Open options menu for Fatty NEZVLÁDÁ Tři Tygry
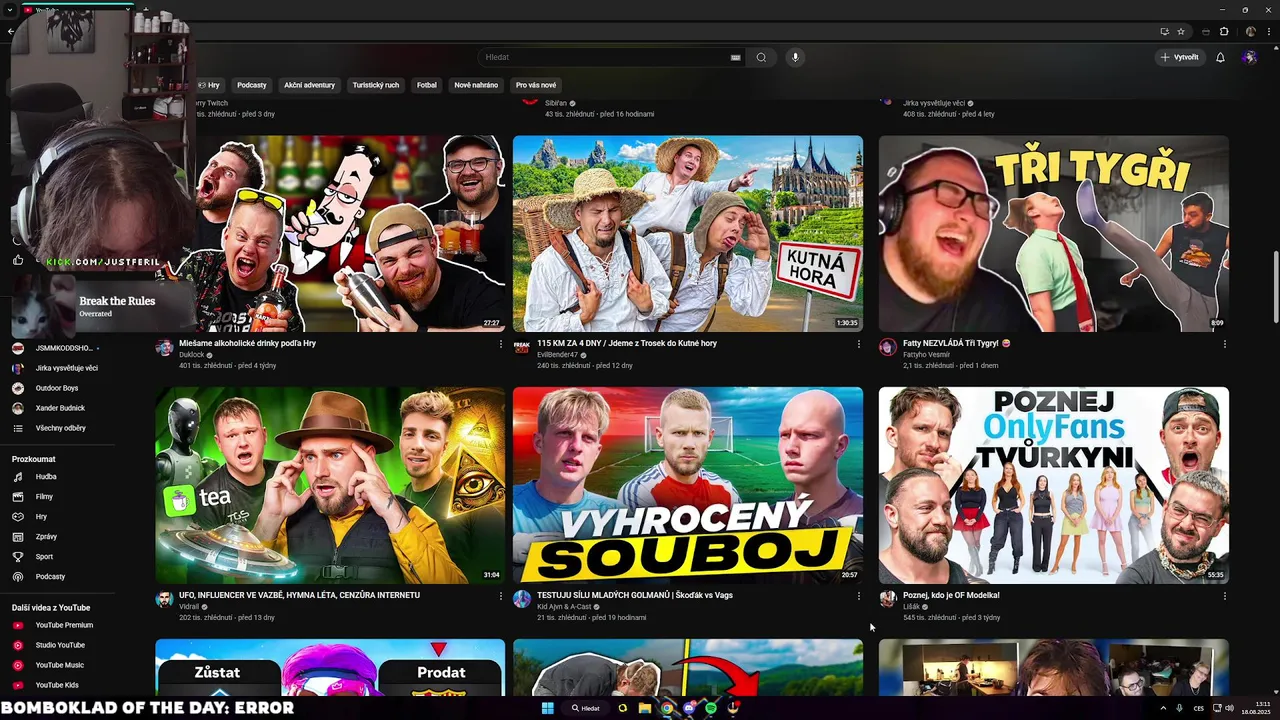Screen dimensions: 1280x720 1225,344
